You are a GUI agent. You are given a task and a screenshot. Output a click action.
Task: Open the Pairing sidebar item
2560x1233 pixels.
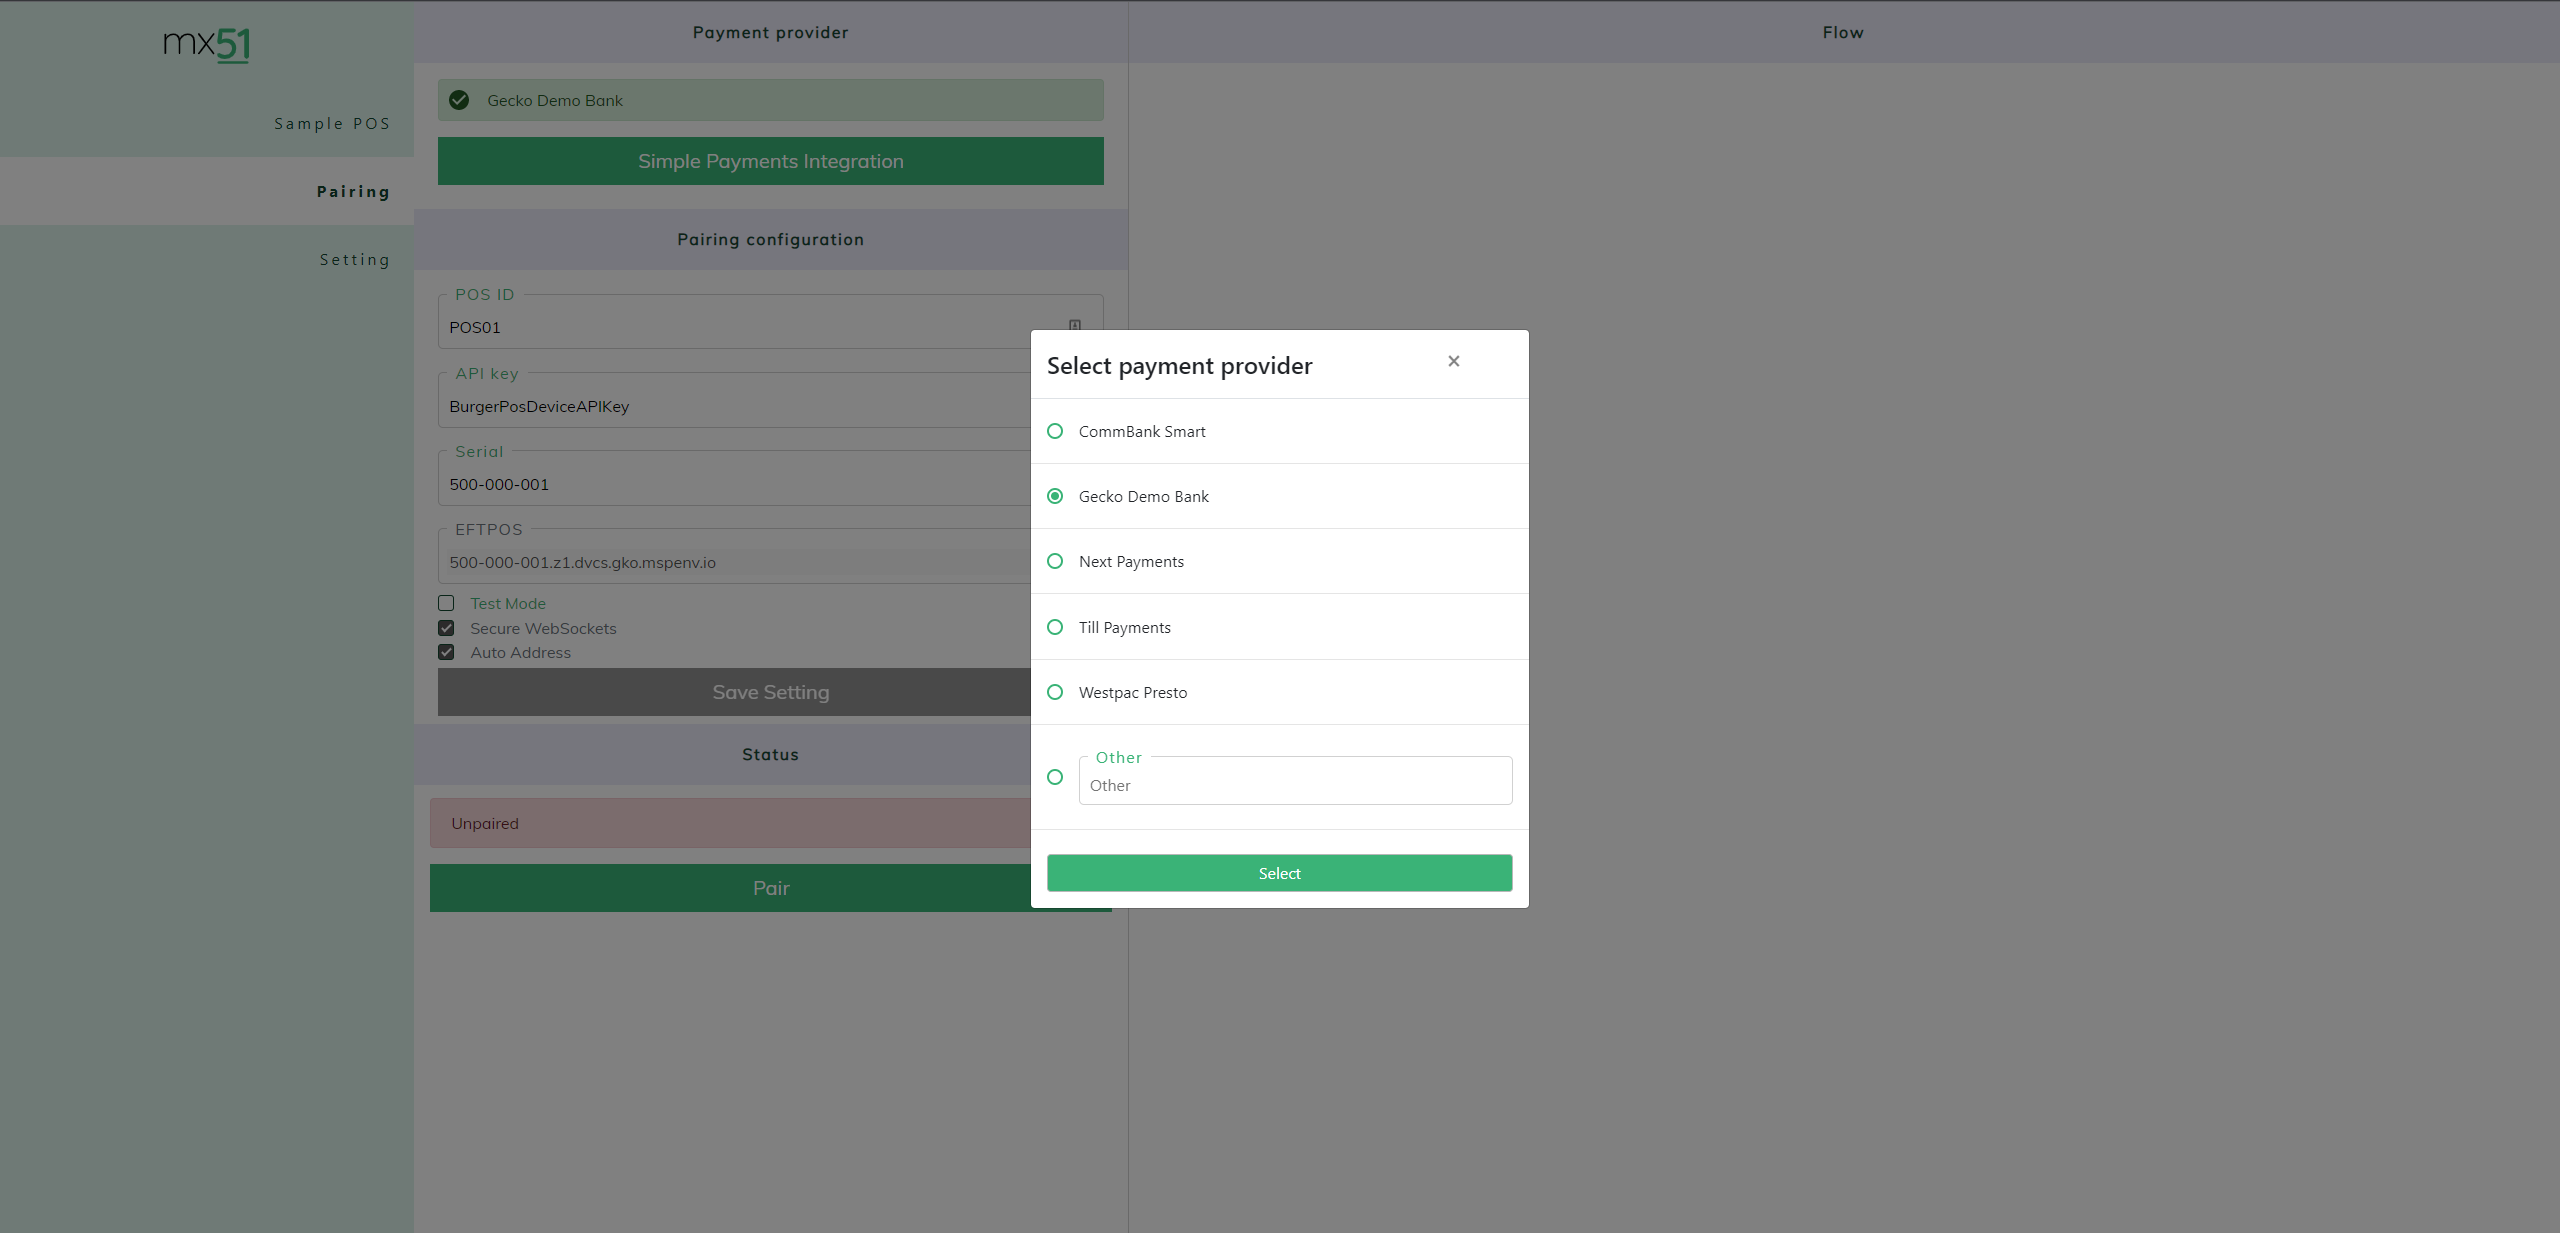point(353,192)
